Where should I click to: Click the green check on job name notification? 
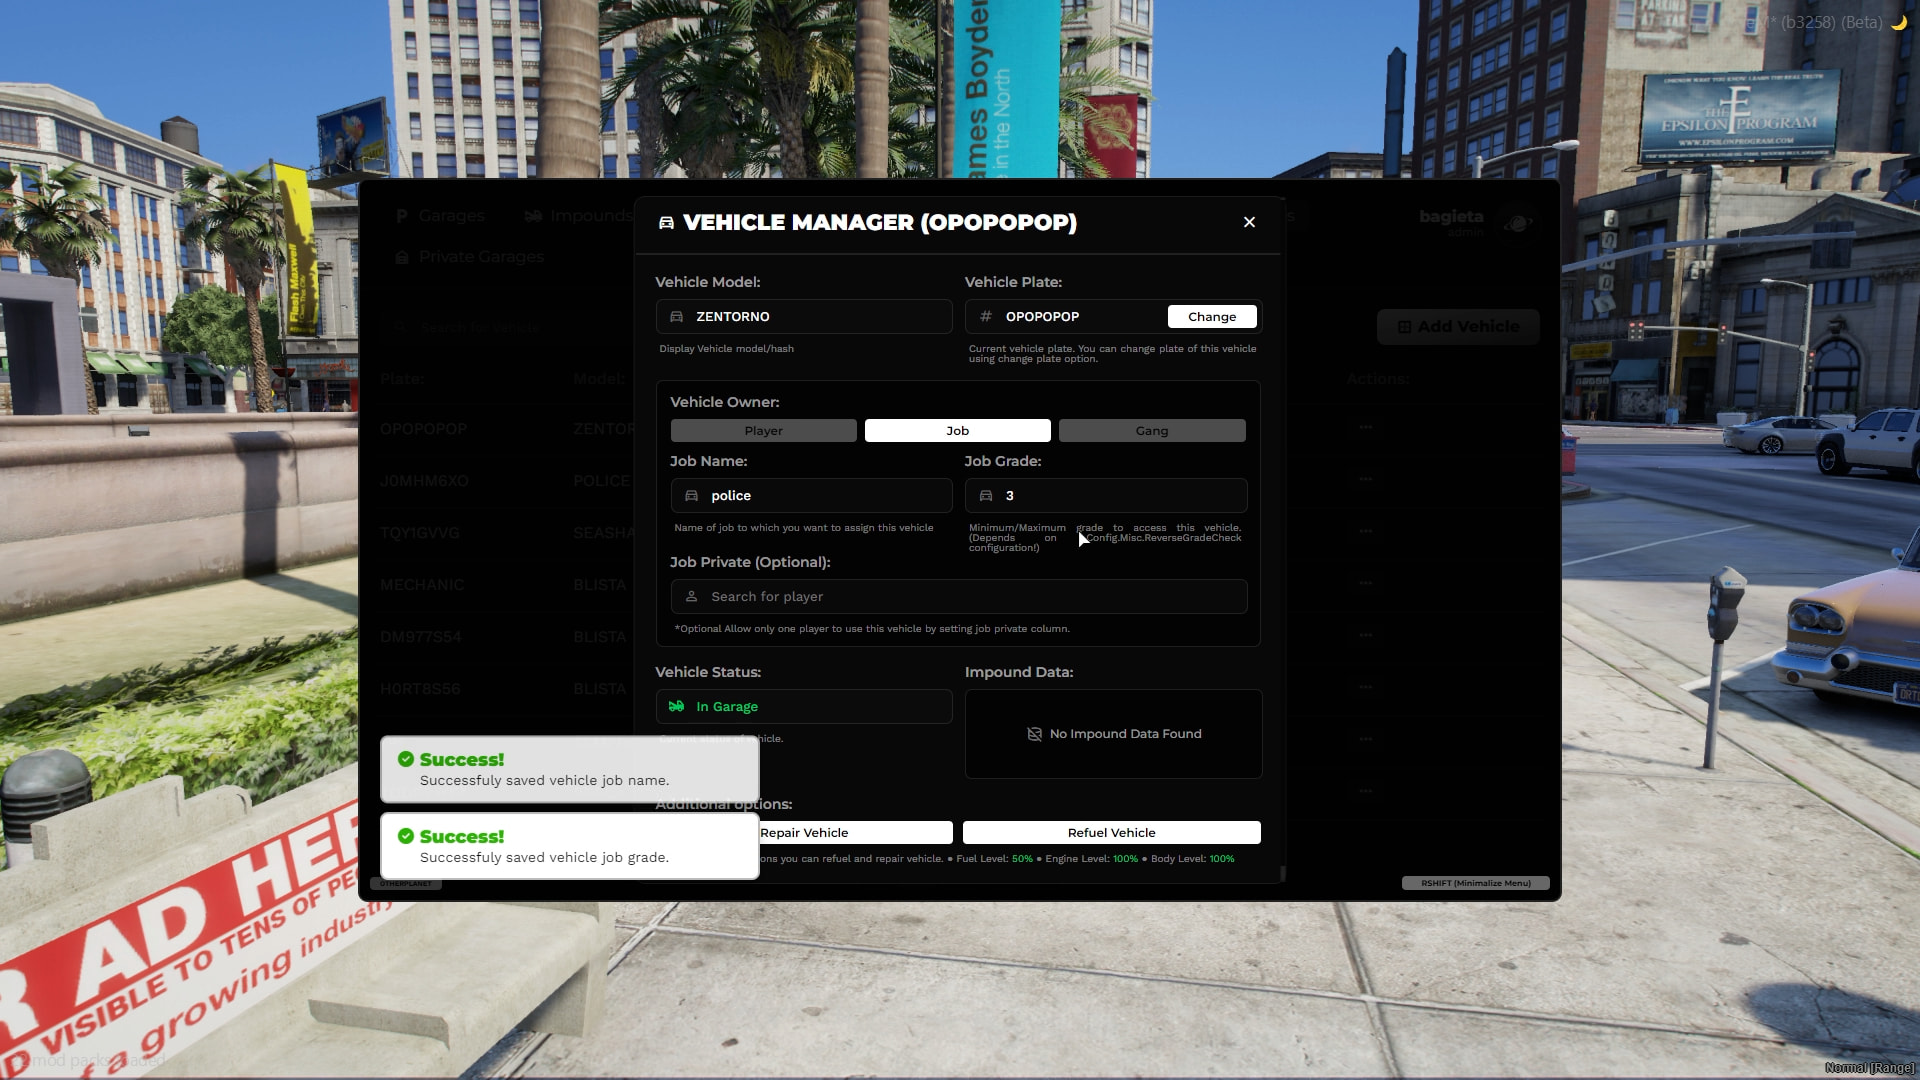[406, 759]
